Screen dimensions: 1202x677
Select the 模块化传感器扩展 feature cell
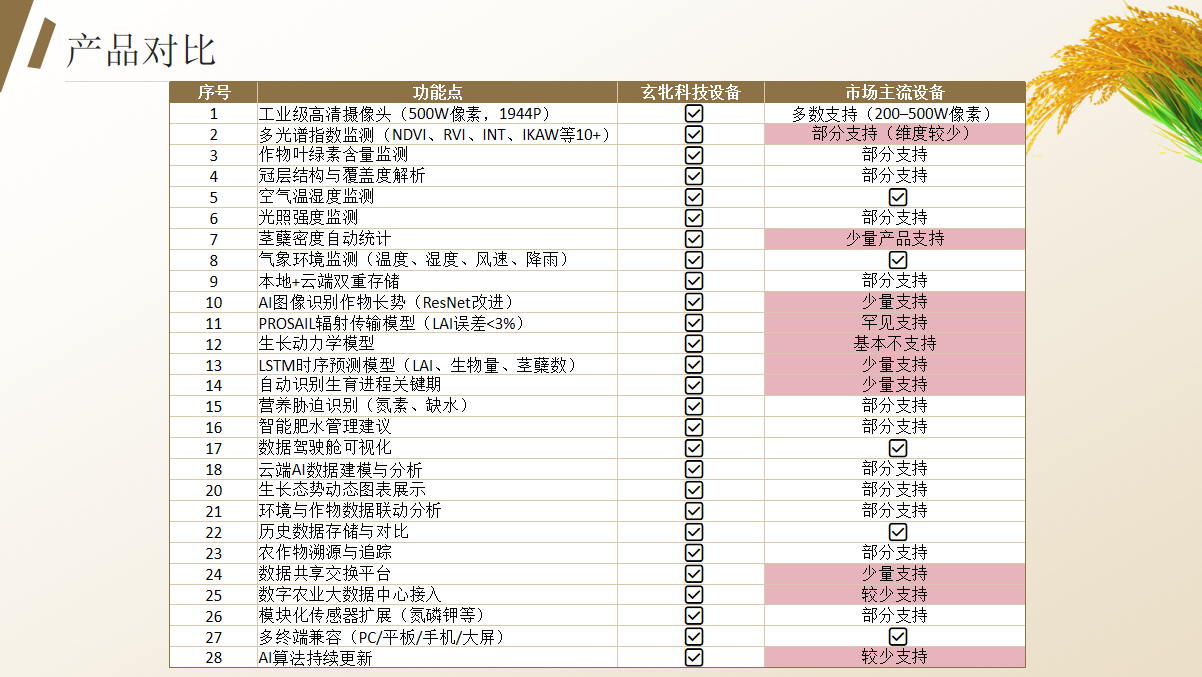coord(437,615)
